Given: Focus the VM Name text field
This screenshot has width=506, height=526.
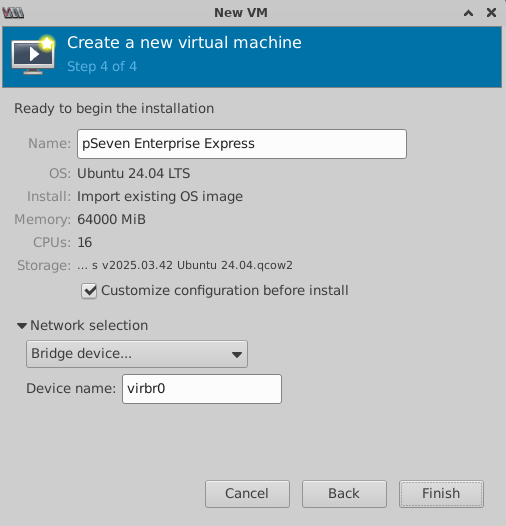Looking at the screenshot, I should point(242,144).
